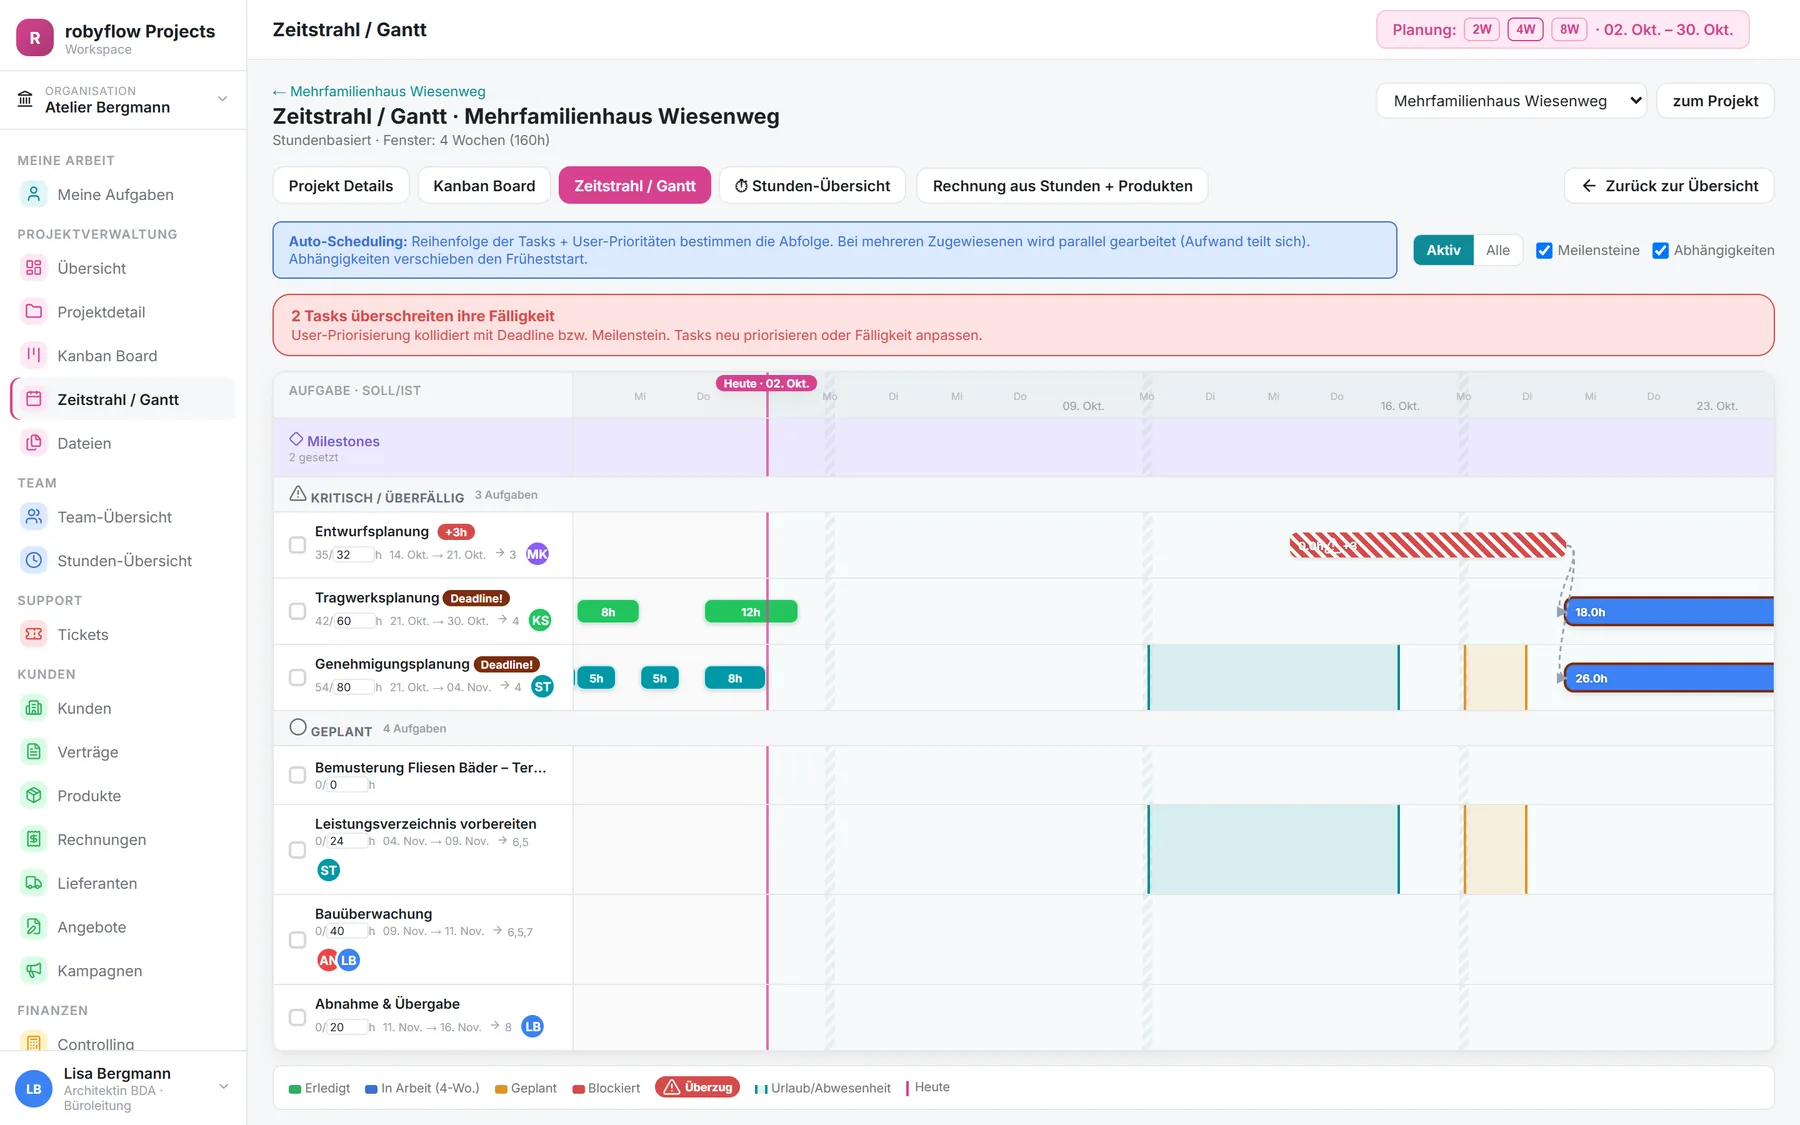Click the Projektdetail folder icon
This screenshot has width=1800, height=1125.
click(x=34, y=312)
